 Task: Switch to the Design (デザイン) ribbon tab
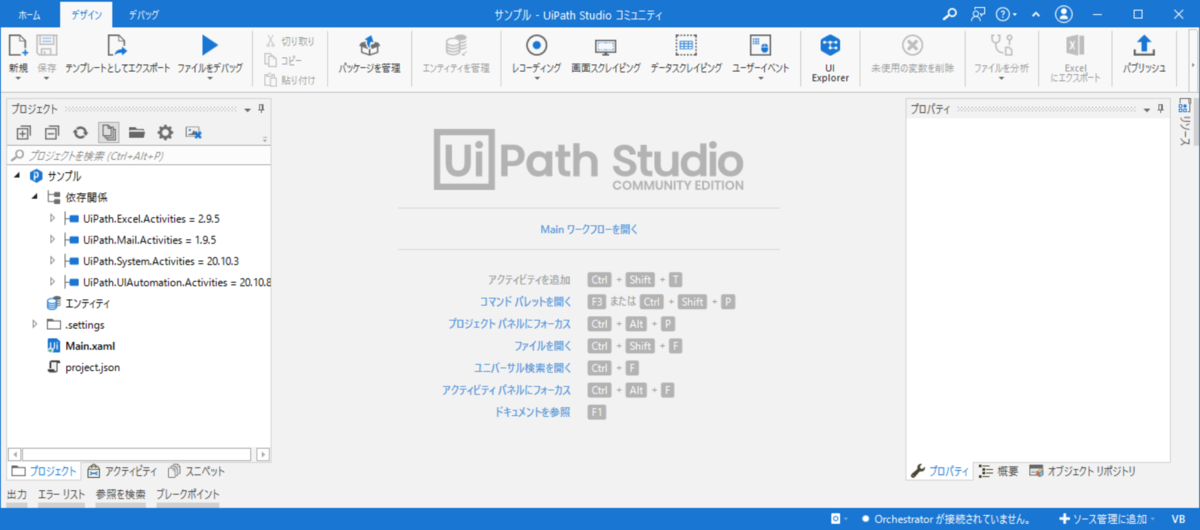coord(87,15)
